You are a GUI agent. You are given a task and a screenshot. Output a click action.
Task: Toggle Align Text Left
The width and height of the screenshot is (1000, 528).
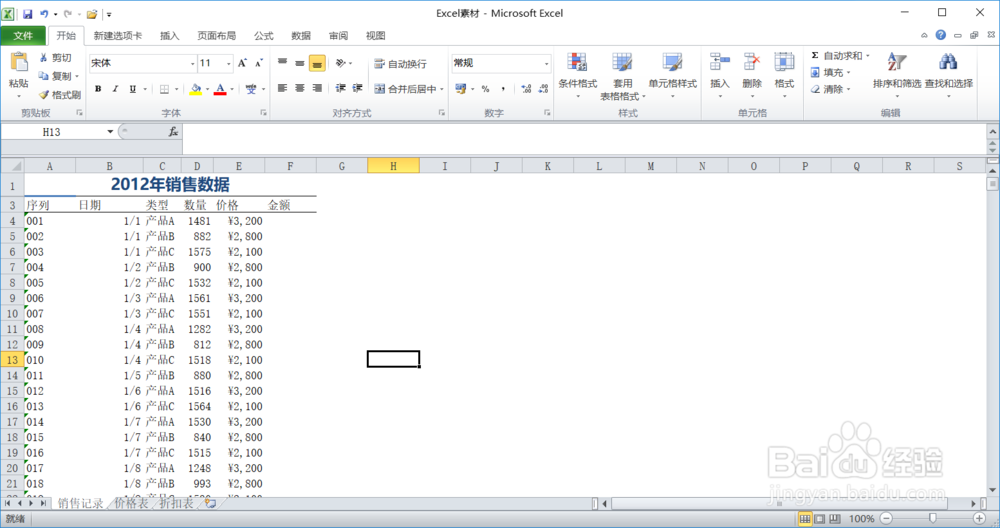coord(283,88)
